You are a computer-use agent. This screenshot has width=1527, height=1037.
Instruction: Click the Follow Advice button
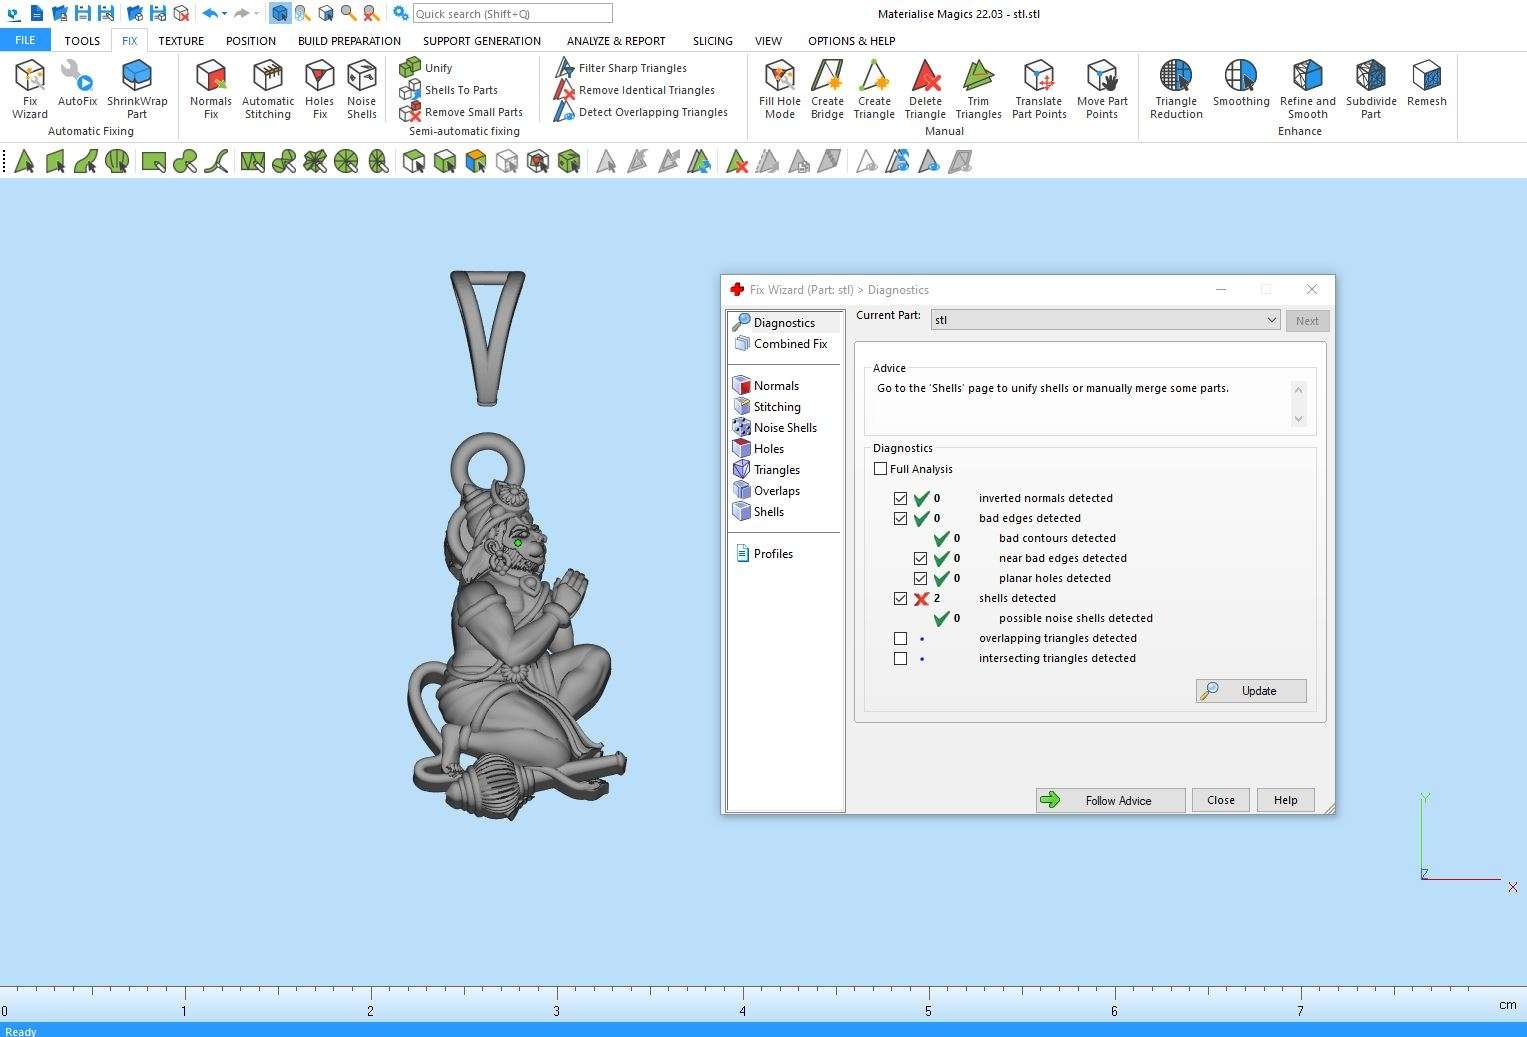[1110, 800]
